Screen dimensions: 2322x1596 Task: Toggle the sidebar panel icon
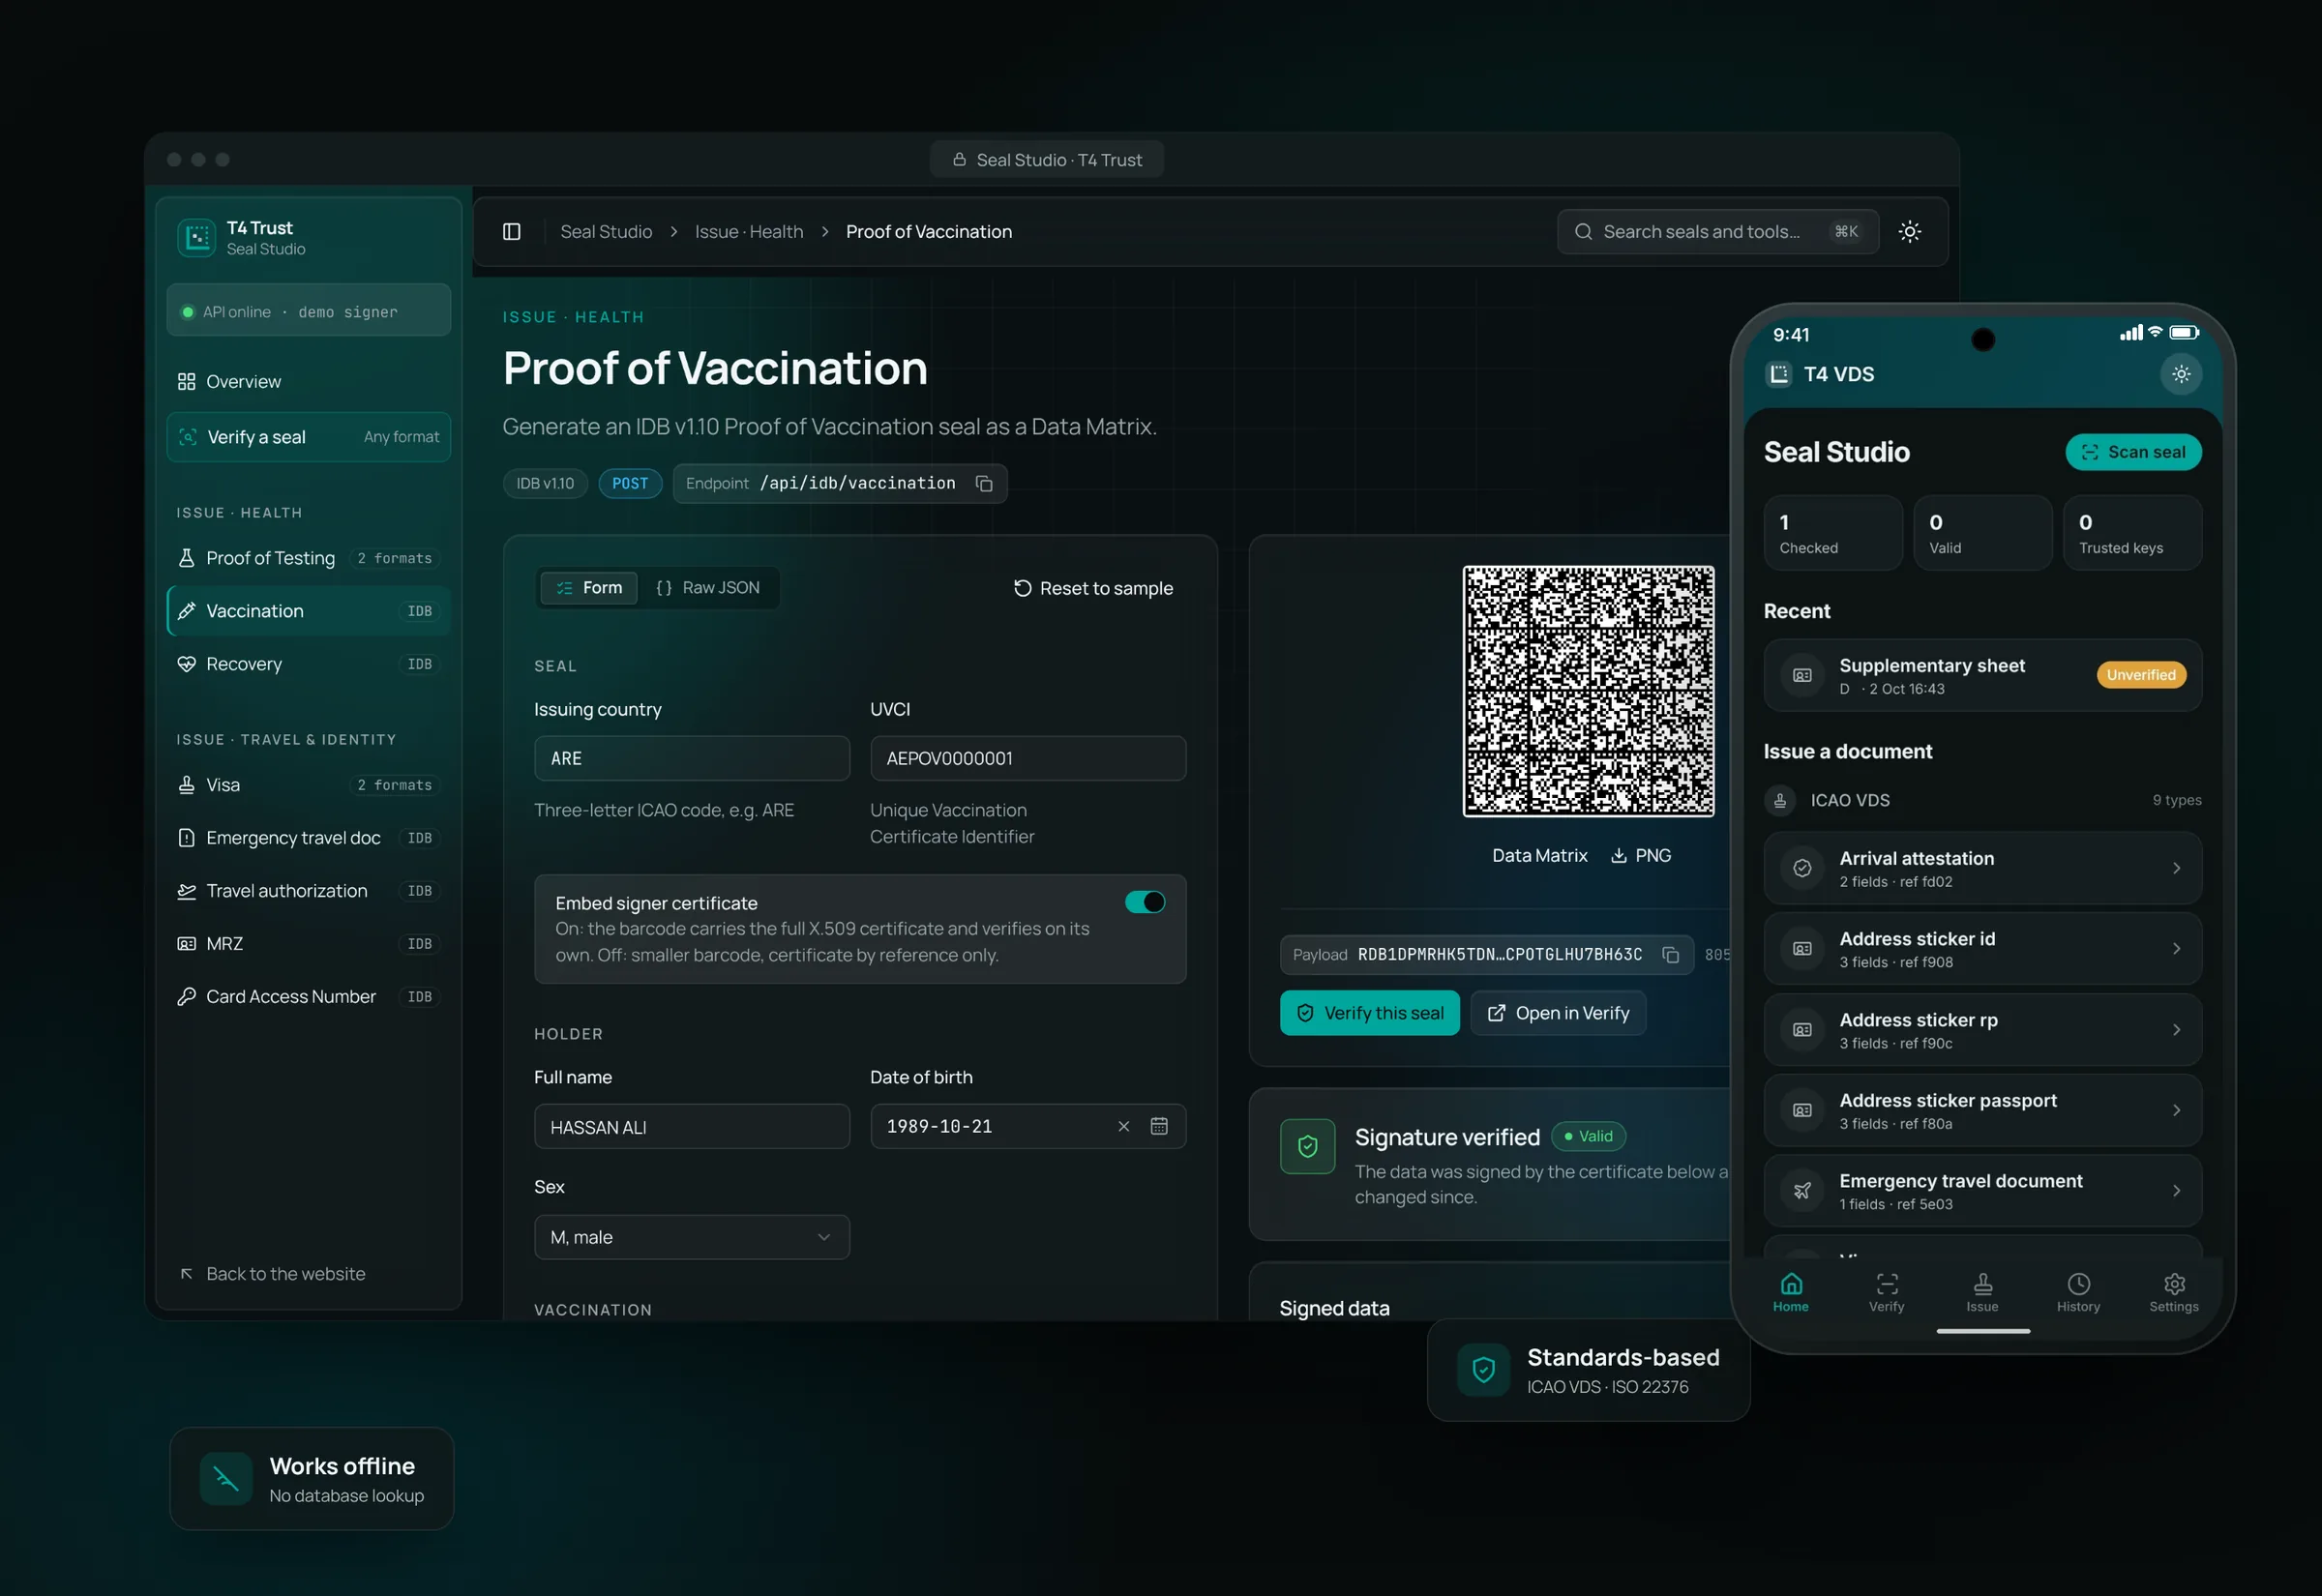[x=511, y=232]
